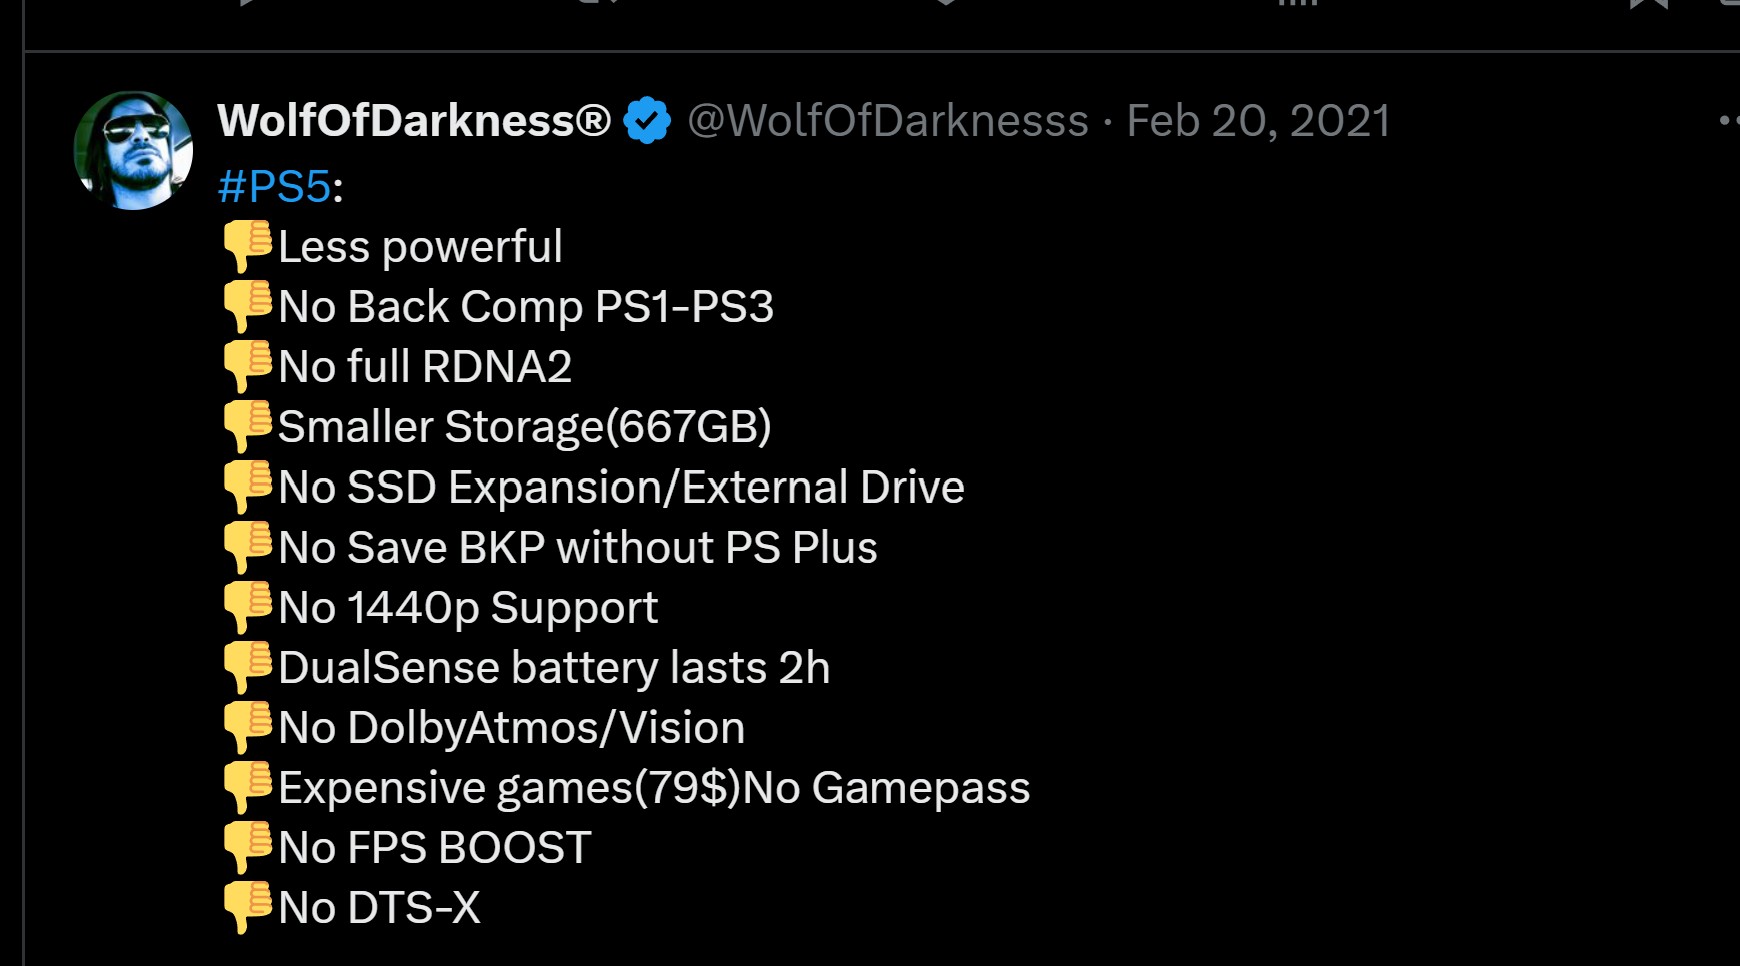The width and height of the screenshot is (1740, 966).
Task: Click the "No SSD Expansion/External Drive" line
Action: [x=620, y=487]
